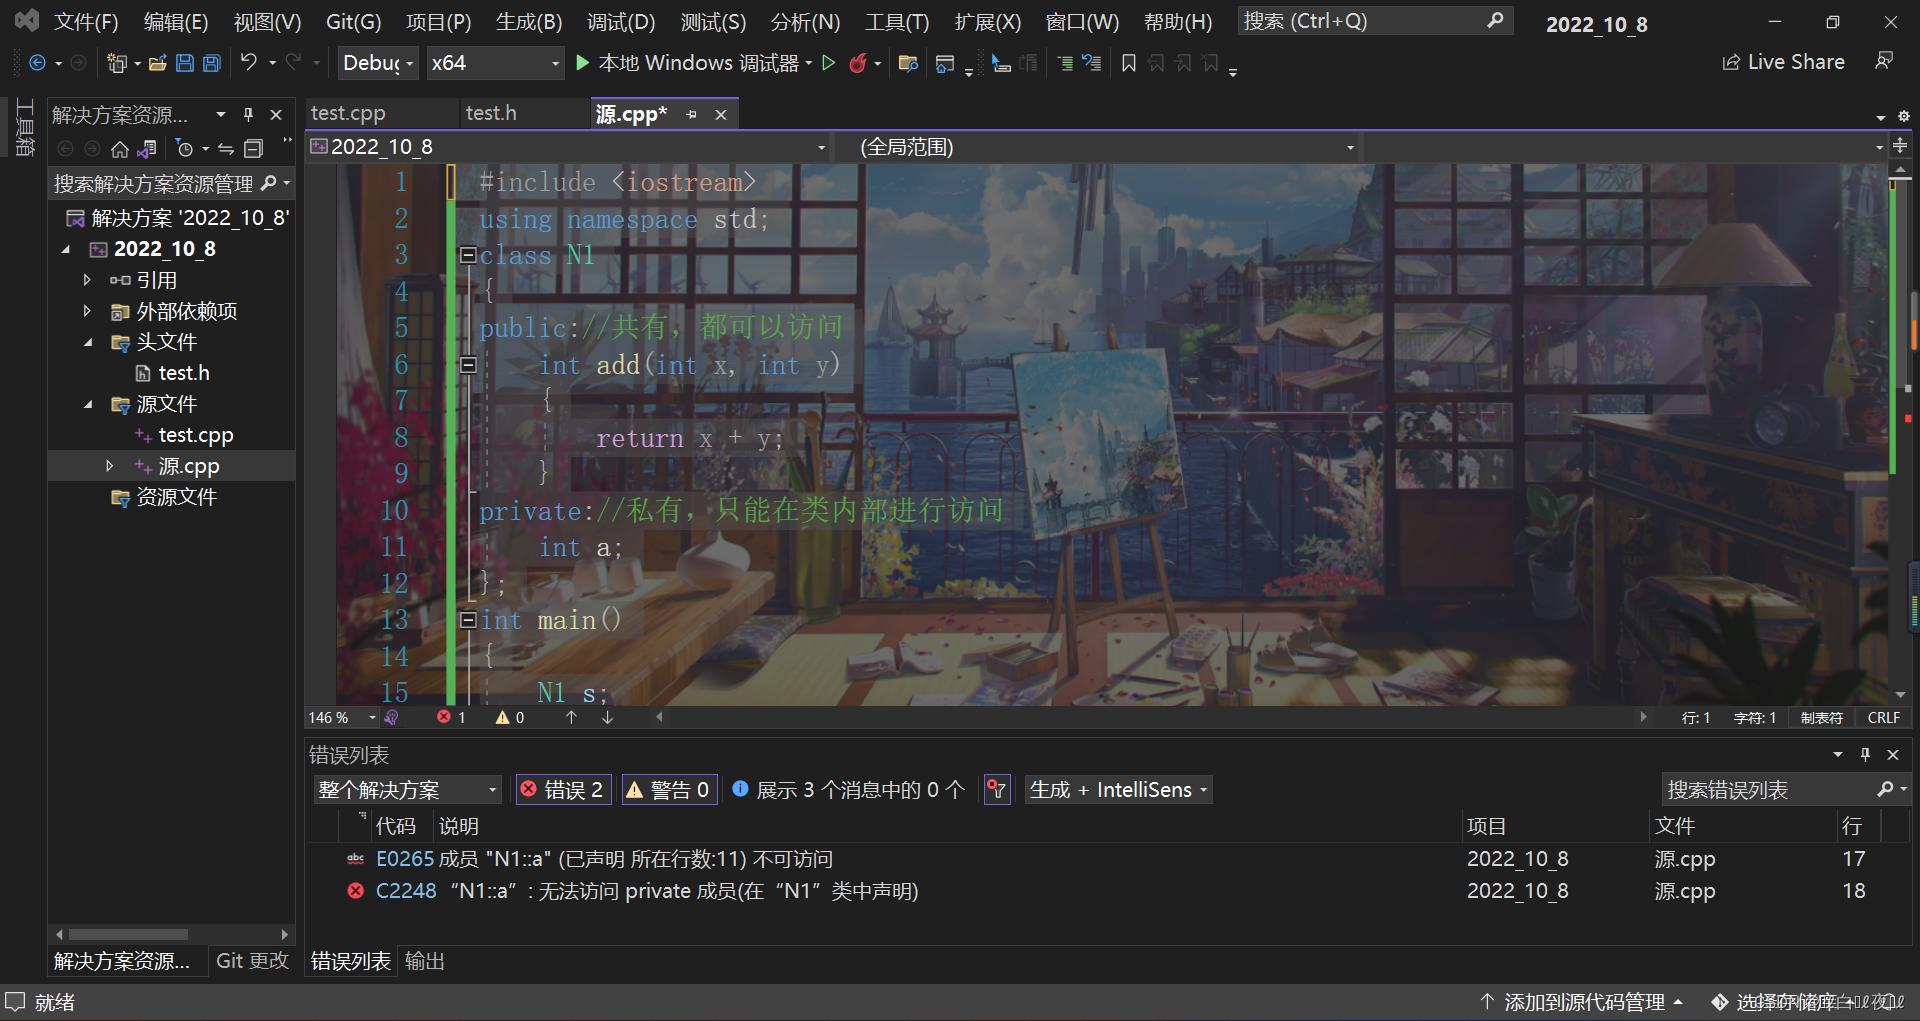Screen dimensions: 1920x1021
Task: Collapse the 头文件 folder node
Action: pos(87,342)
